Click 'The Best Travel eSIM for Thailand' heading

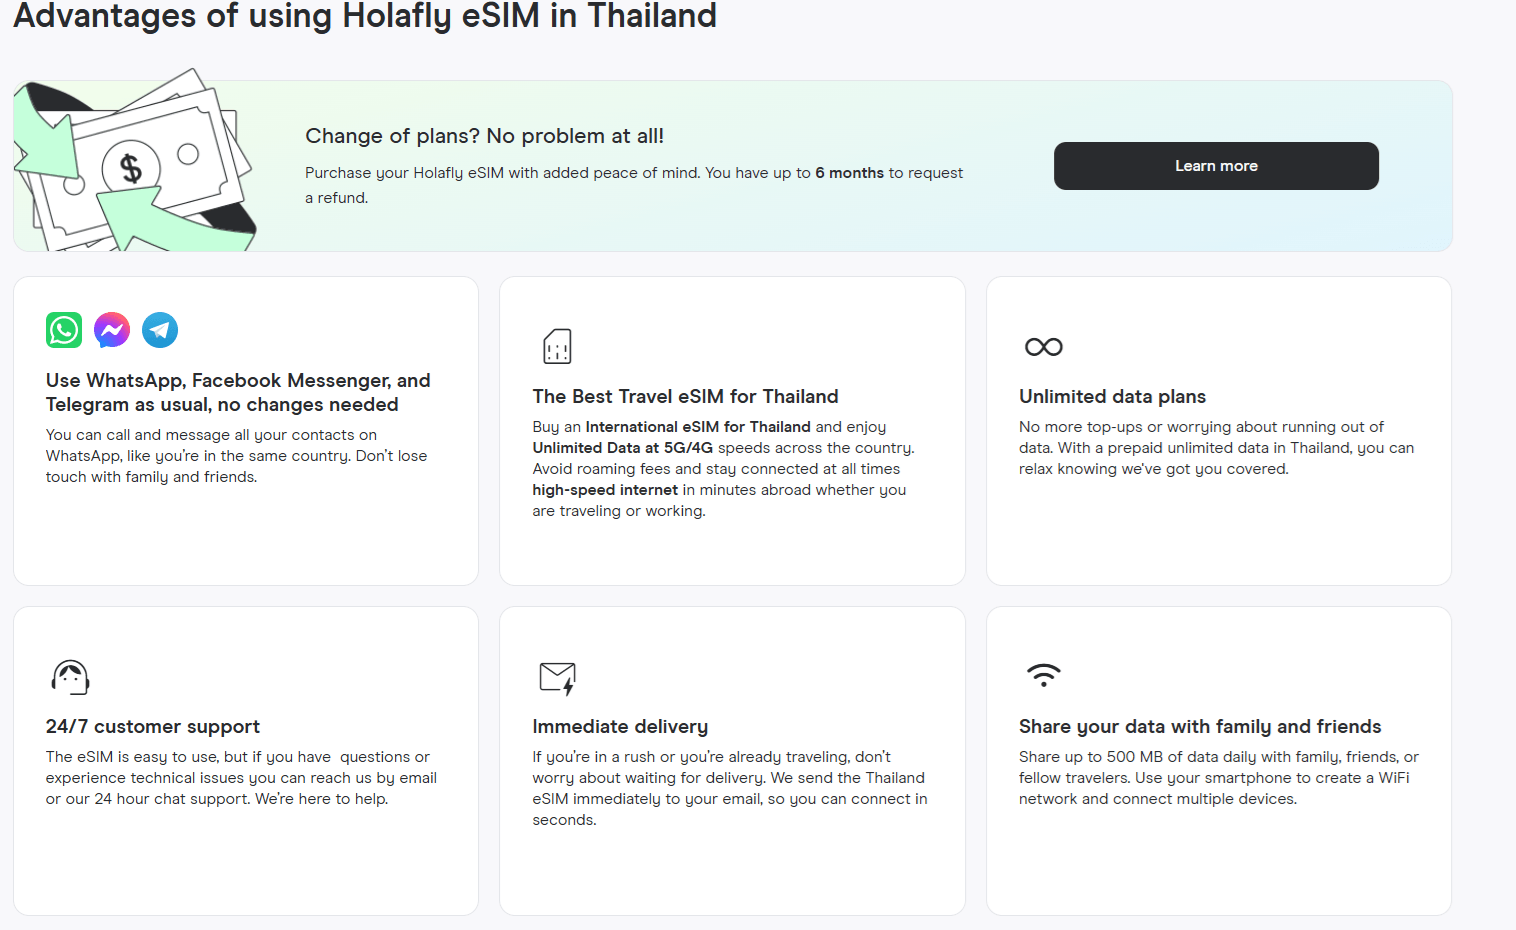[x=685, y=397]
